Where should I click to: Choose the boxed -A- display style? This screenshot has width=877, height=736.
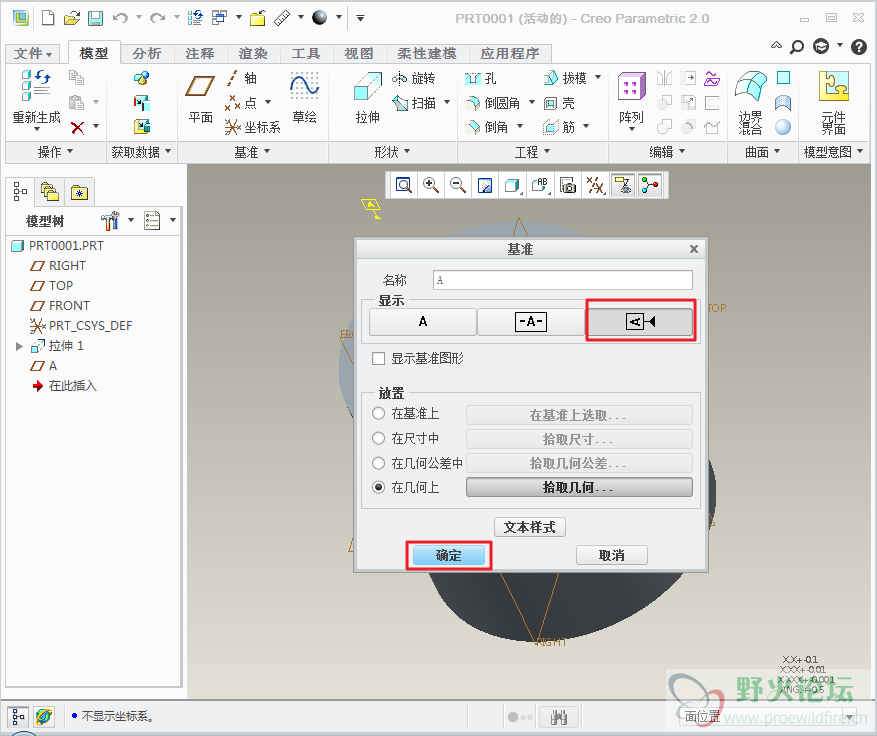530,322
